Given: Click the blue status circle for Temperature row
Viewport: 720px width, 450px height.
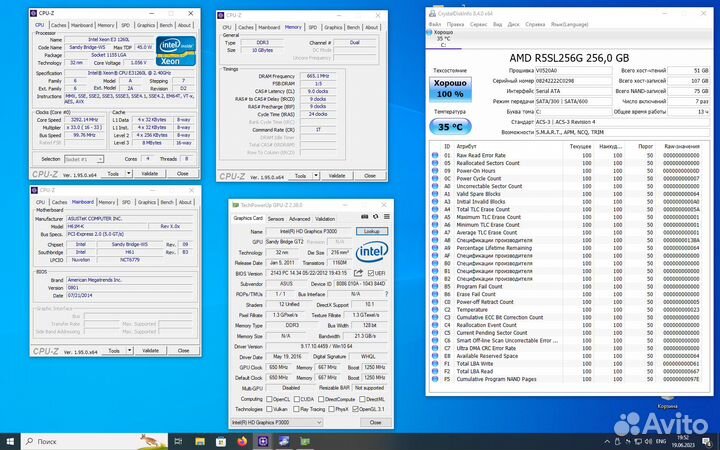Looking at the screenshot, I should tap(435, 309).
